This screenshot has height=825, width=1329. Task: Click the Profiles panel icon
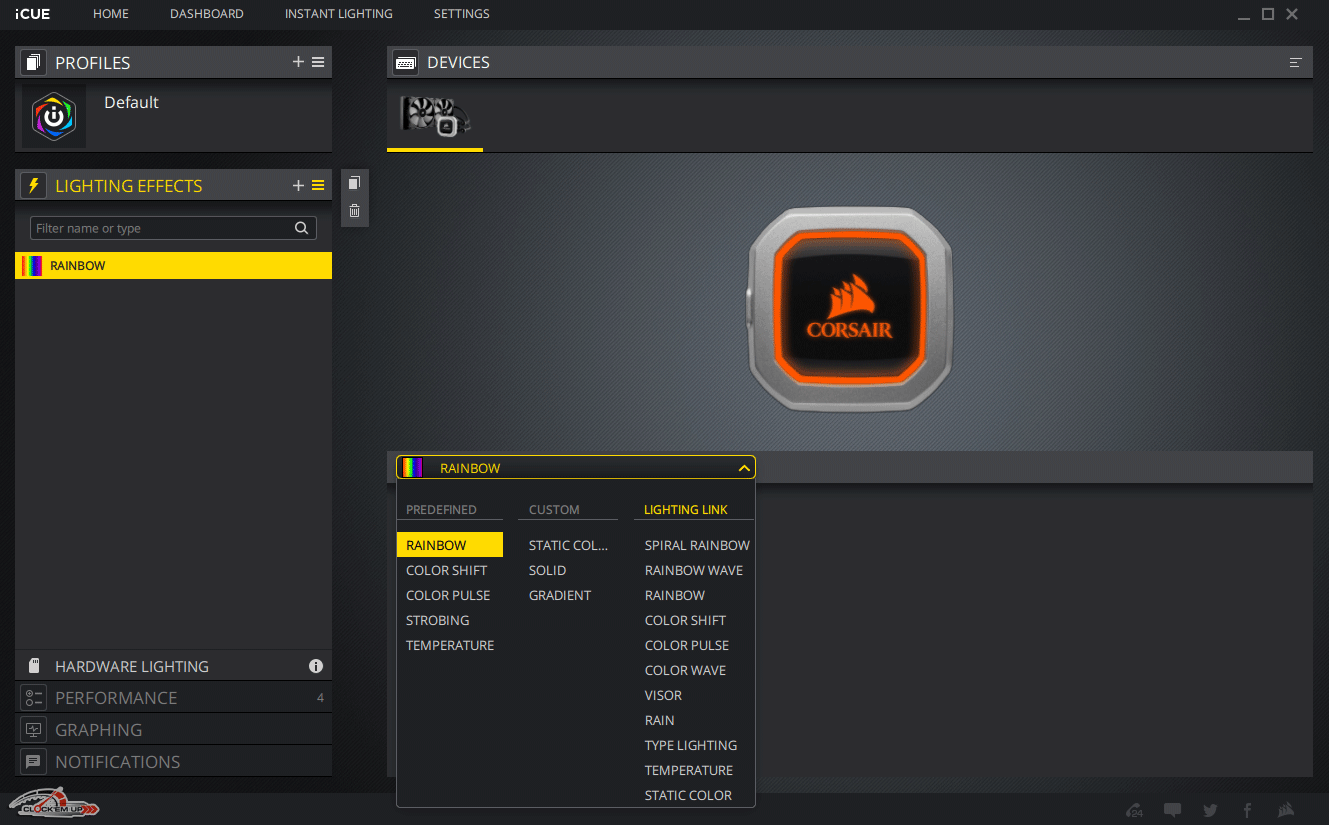coord(33,62)
